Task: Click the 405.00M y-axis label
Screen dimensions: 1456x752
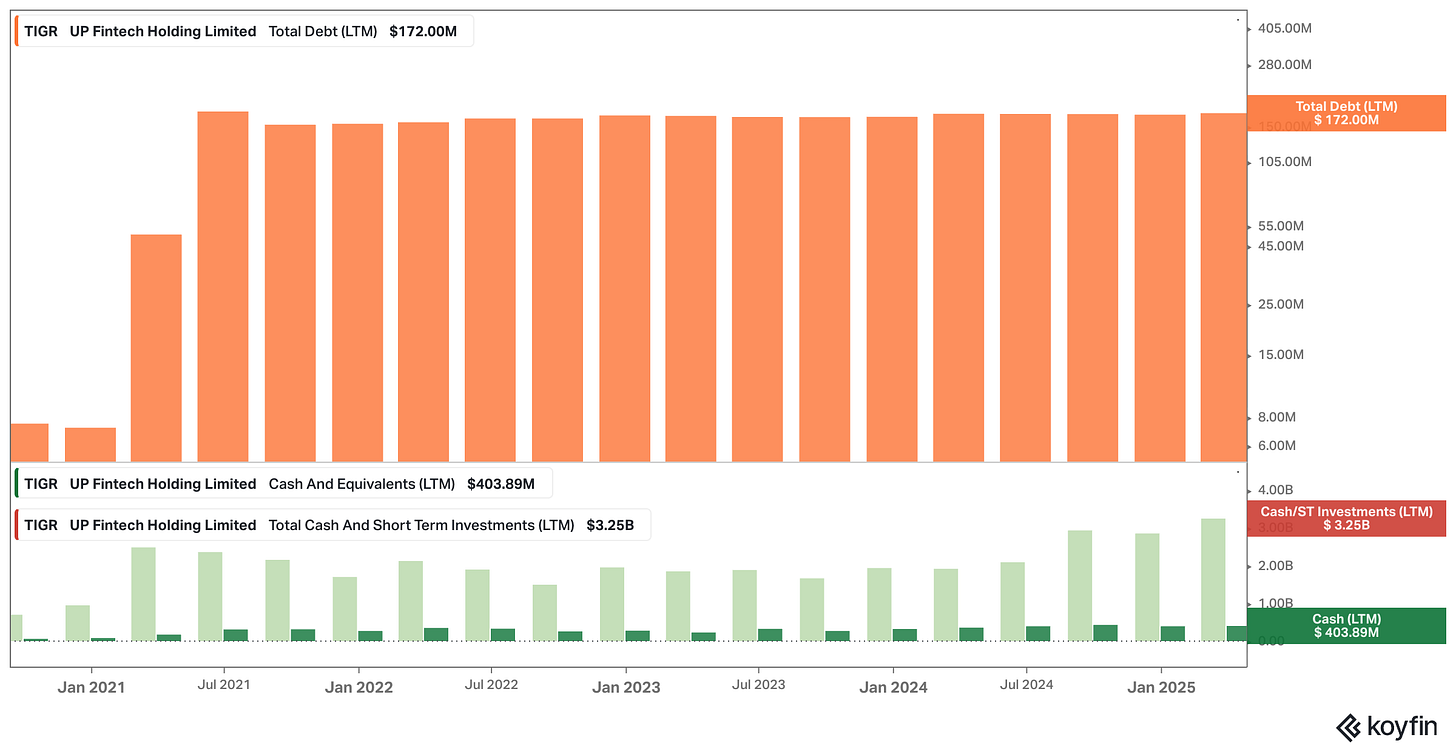Action: pos(1284,28)
